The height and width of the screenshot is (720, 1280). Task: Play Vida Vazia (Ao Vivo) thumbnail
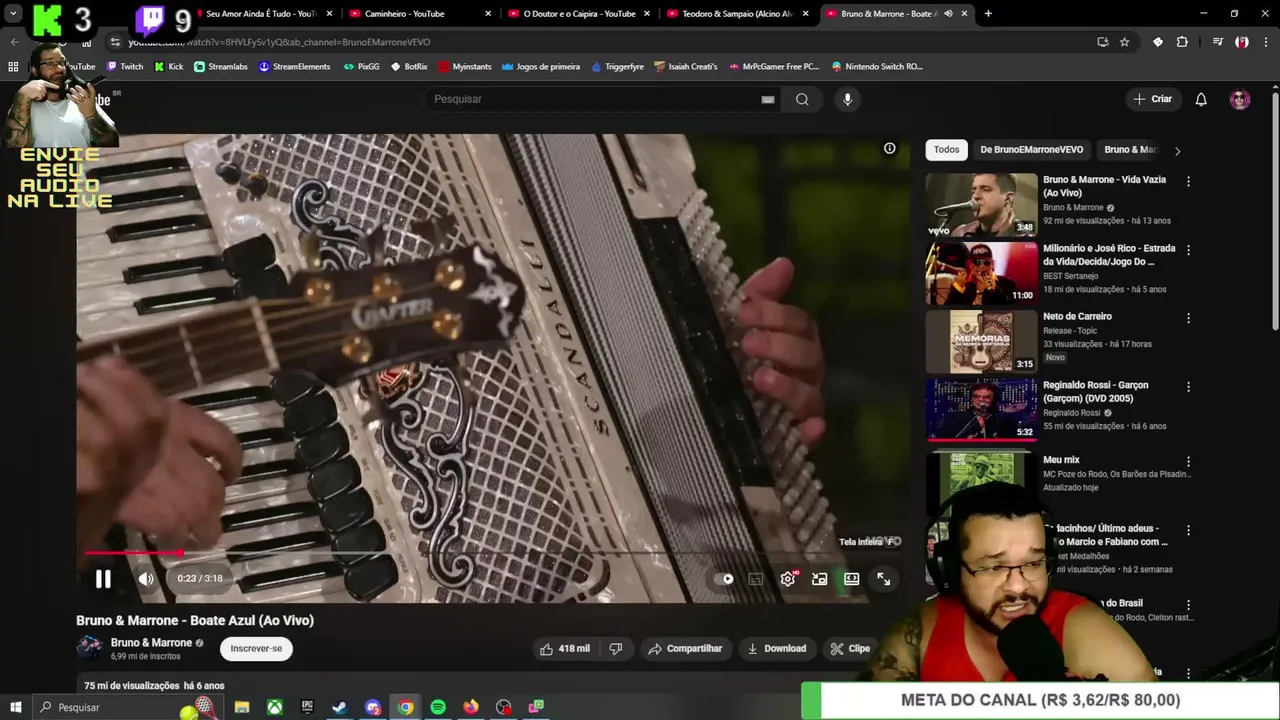981,205
